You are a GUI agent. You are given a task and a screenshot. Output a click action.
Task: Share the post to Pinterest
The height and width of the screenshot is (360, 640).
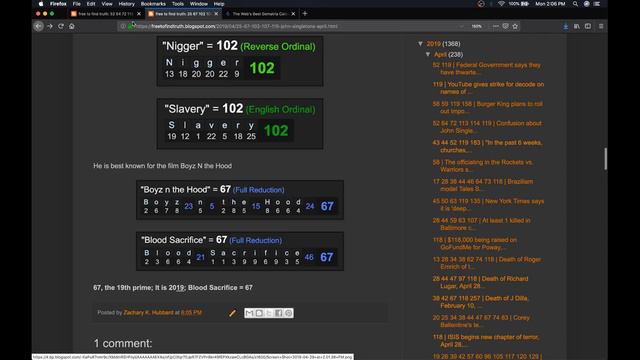pos(288,313)
